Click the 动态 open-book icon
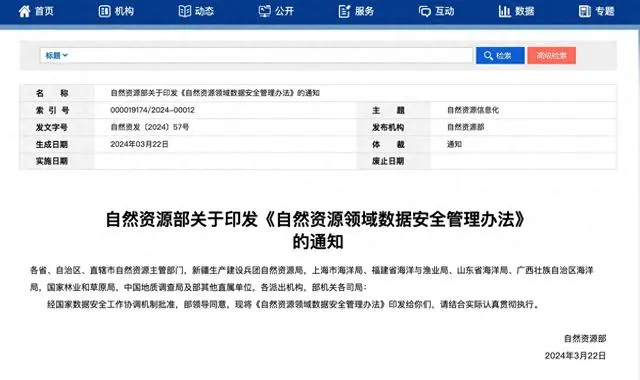640x380 pixels. 184,11
